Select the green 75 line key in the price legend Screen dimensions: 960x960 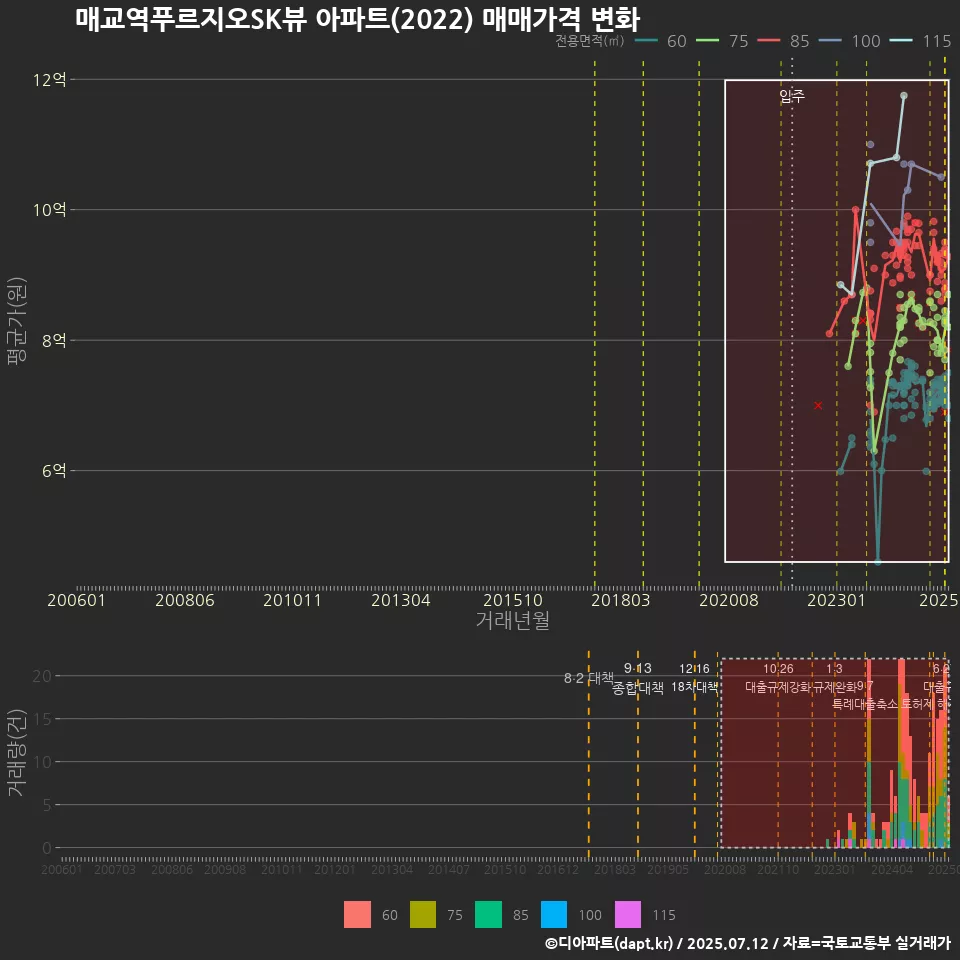(x=708, y=41)
